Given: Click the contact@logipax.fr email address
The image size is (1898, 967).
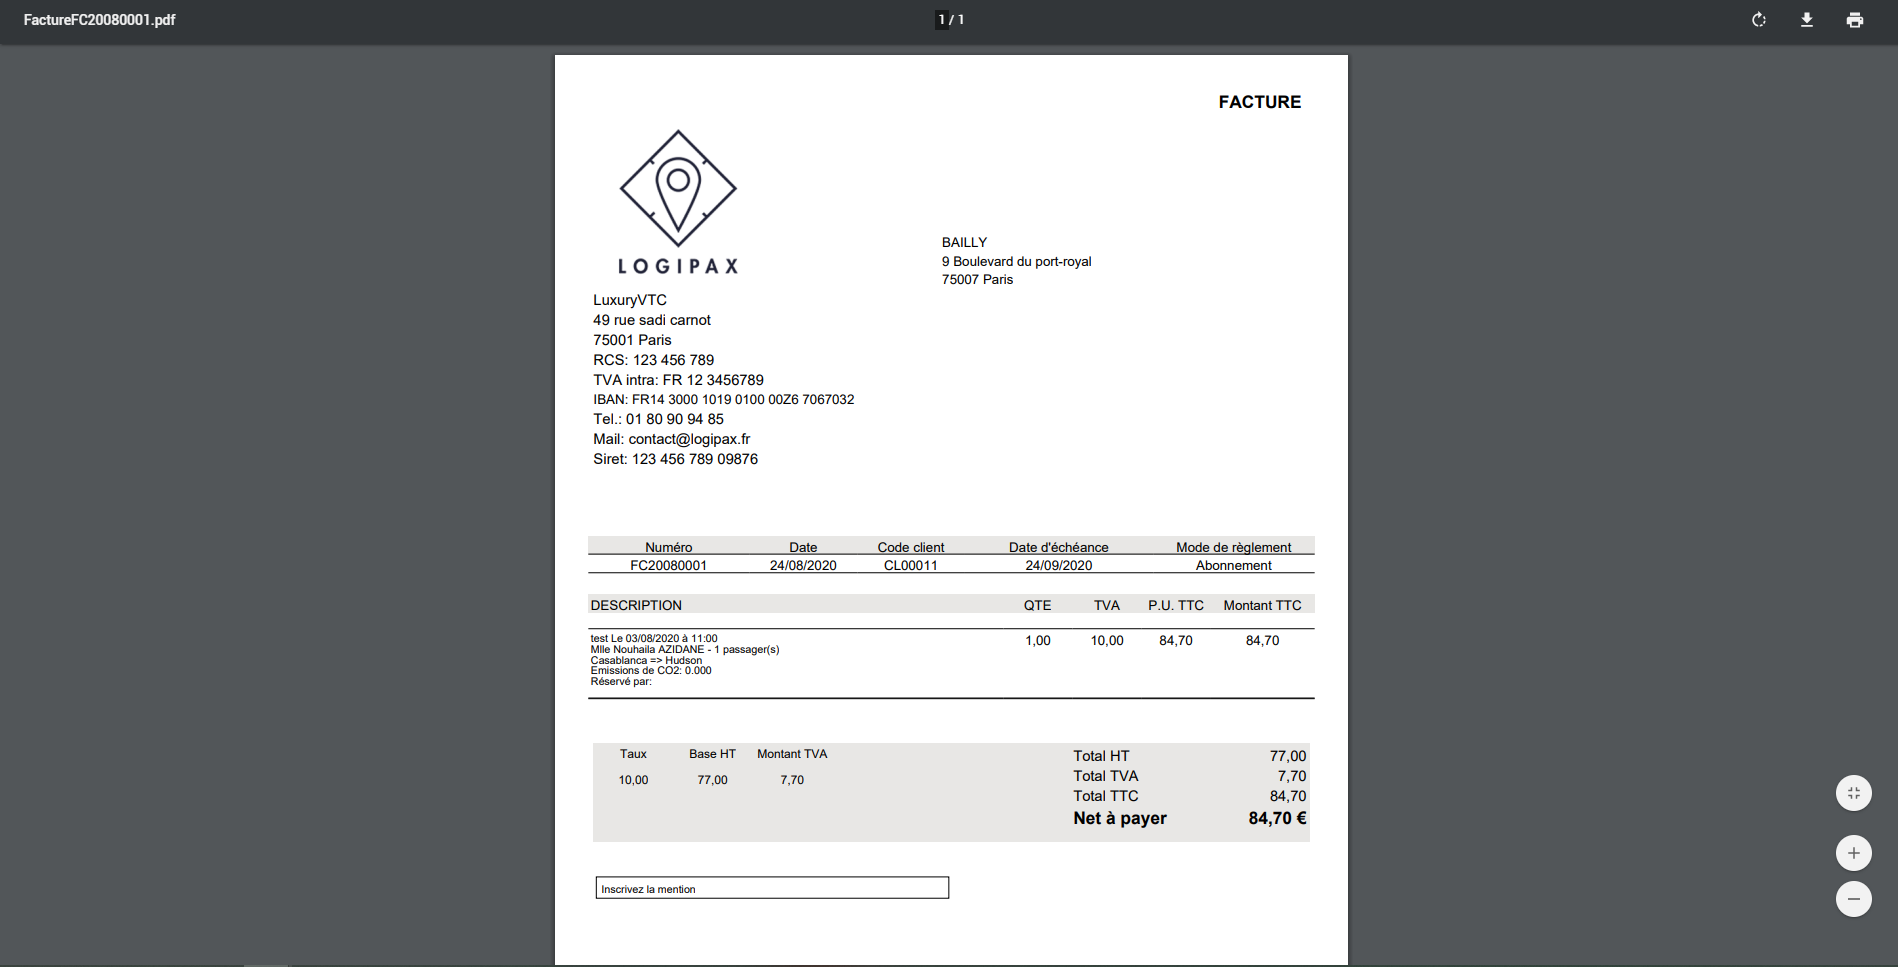Looking at the screenshot, I should coord(689,439).
